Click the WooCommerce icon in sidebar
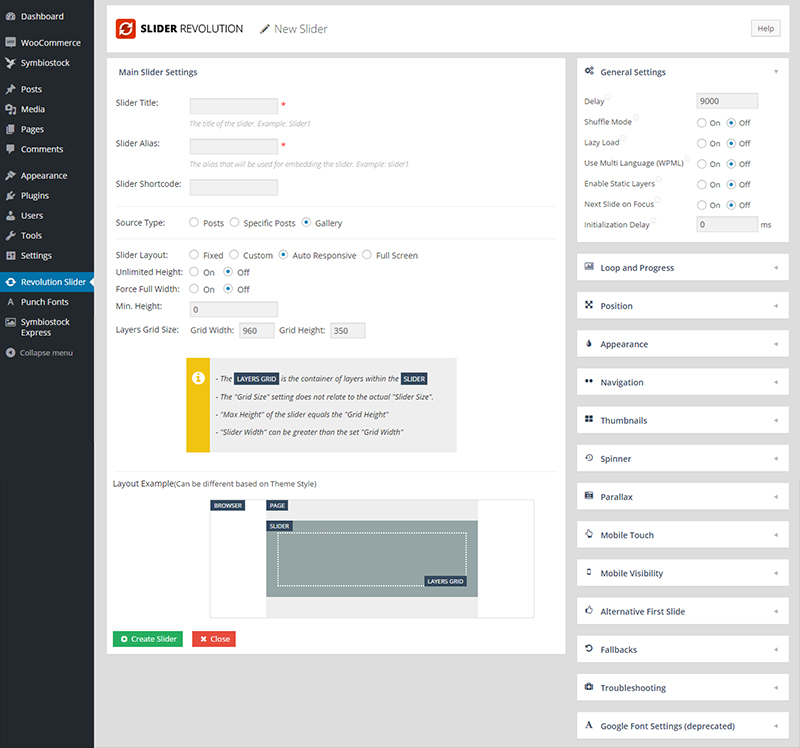 pos(10,42)
